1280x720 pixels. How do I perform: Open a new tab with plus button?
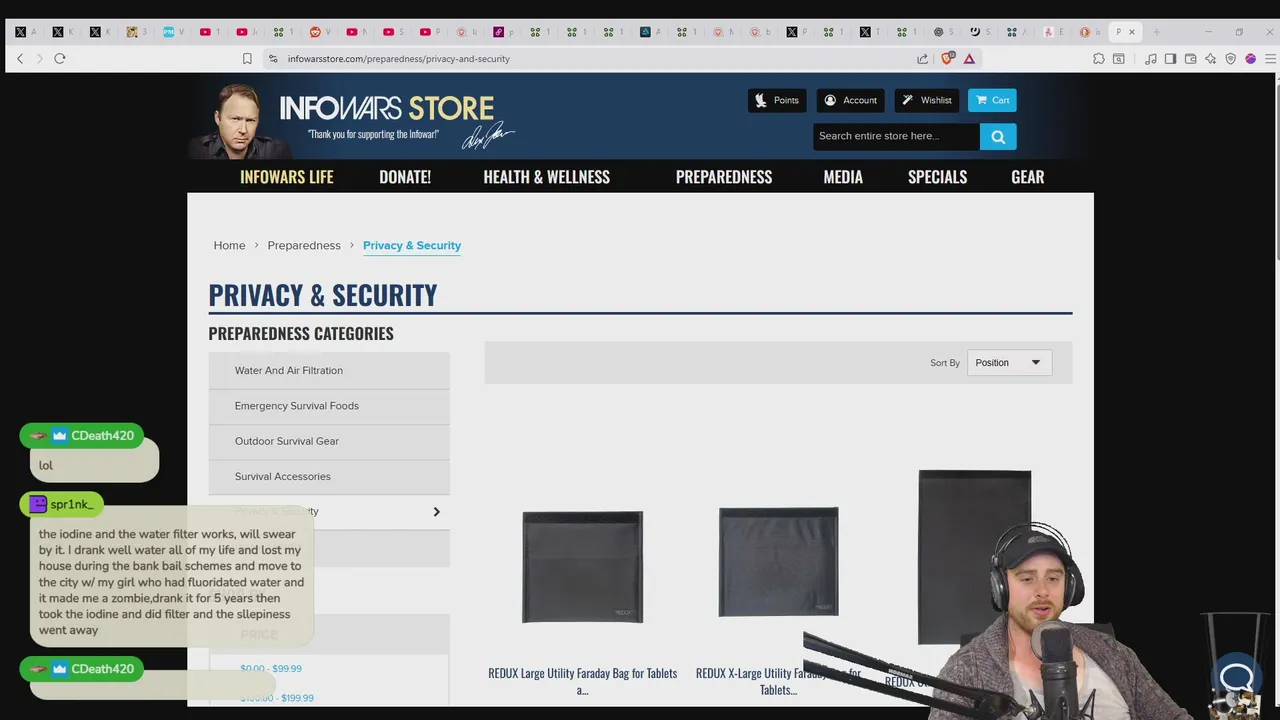click(1156, 32)
